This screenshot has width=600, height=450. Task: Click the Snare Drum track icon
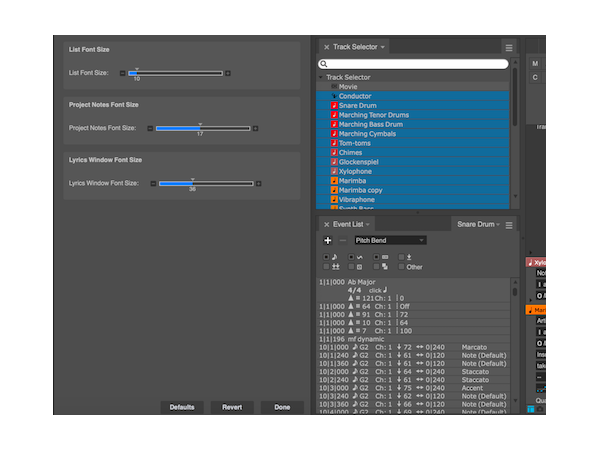[x=335, y=105]
